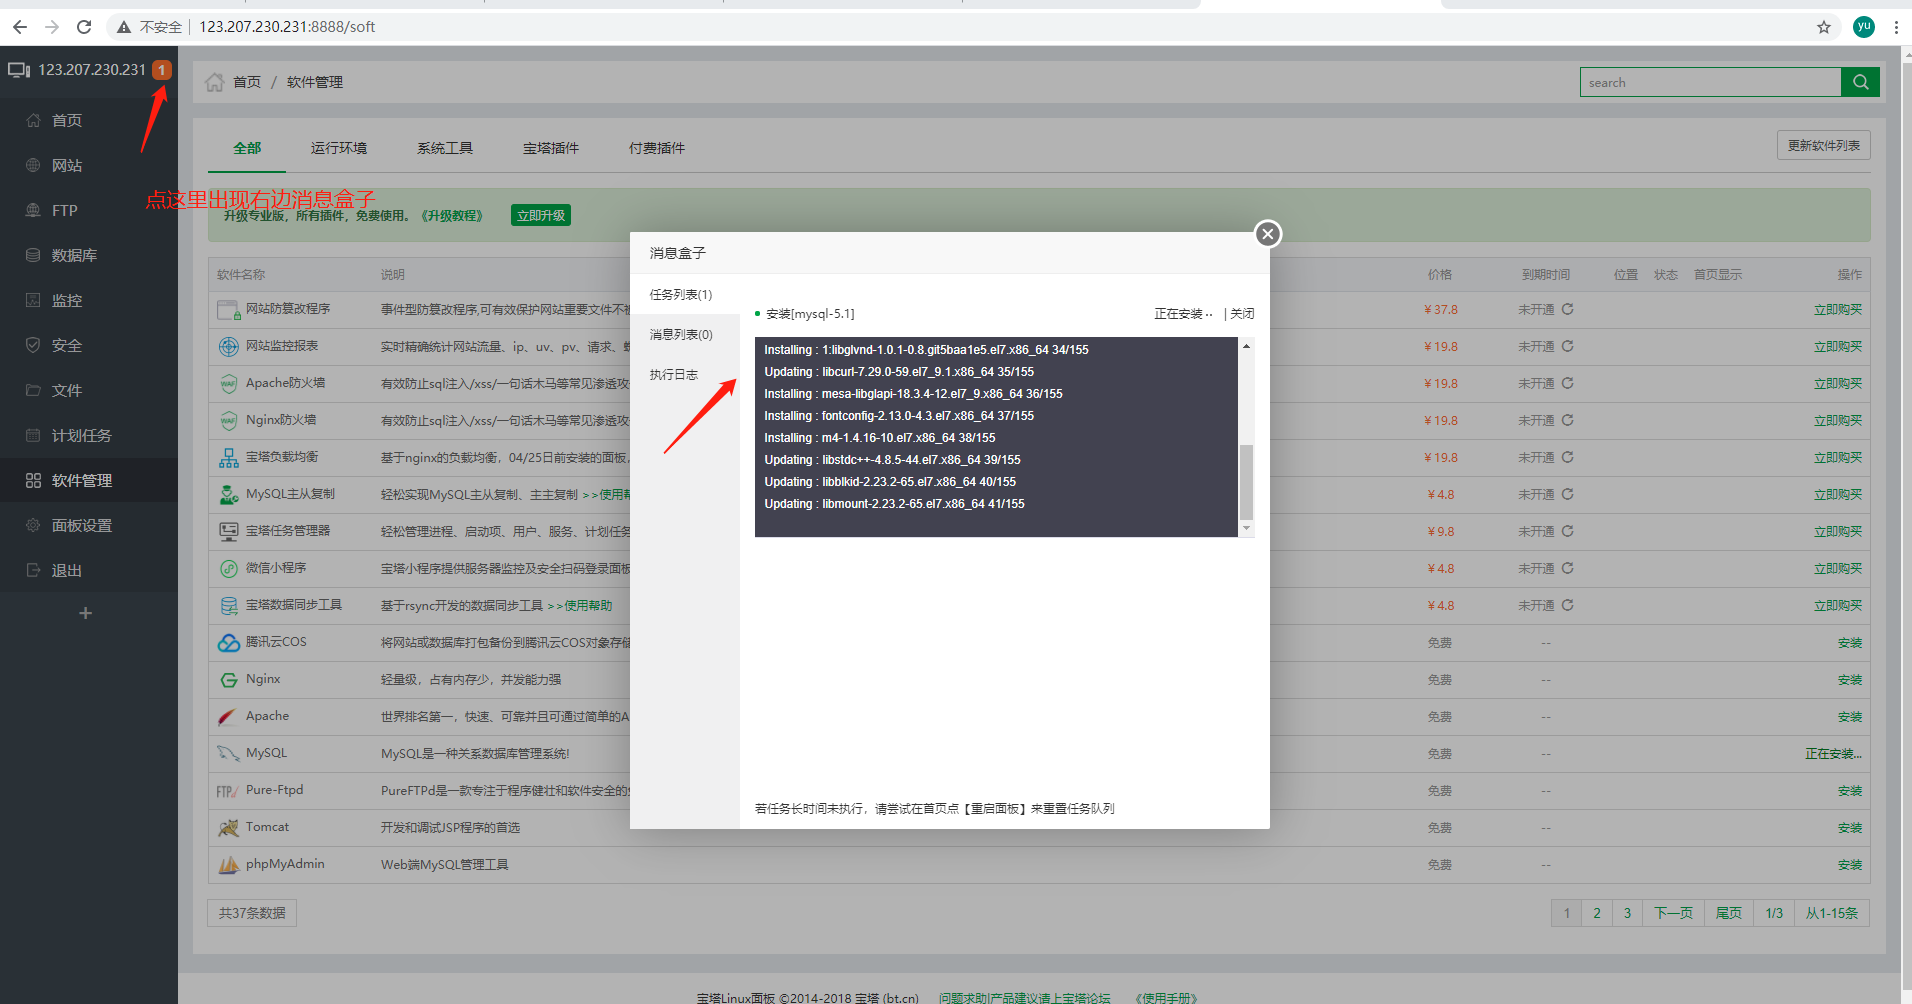Switch to the 系统工具 tab
The image size is (1912, 1004).
[445, 148]
